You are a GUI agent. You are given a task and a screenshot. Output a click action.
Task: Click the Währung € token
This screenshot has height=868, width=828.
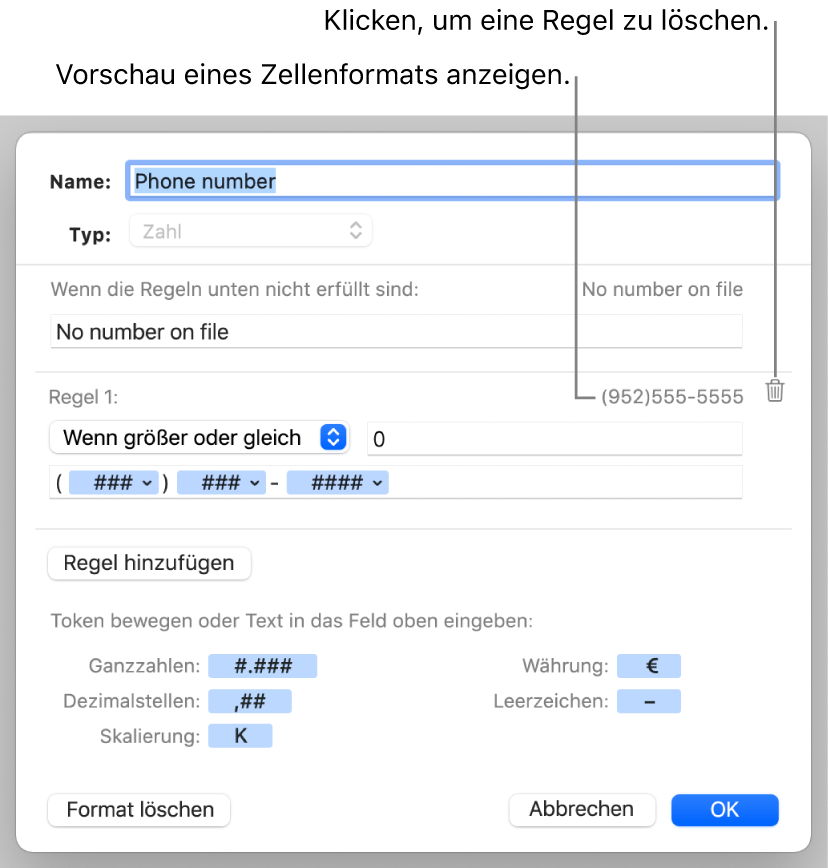pos(649,667)
